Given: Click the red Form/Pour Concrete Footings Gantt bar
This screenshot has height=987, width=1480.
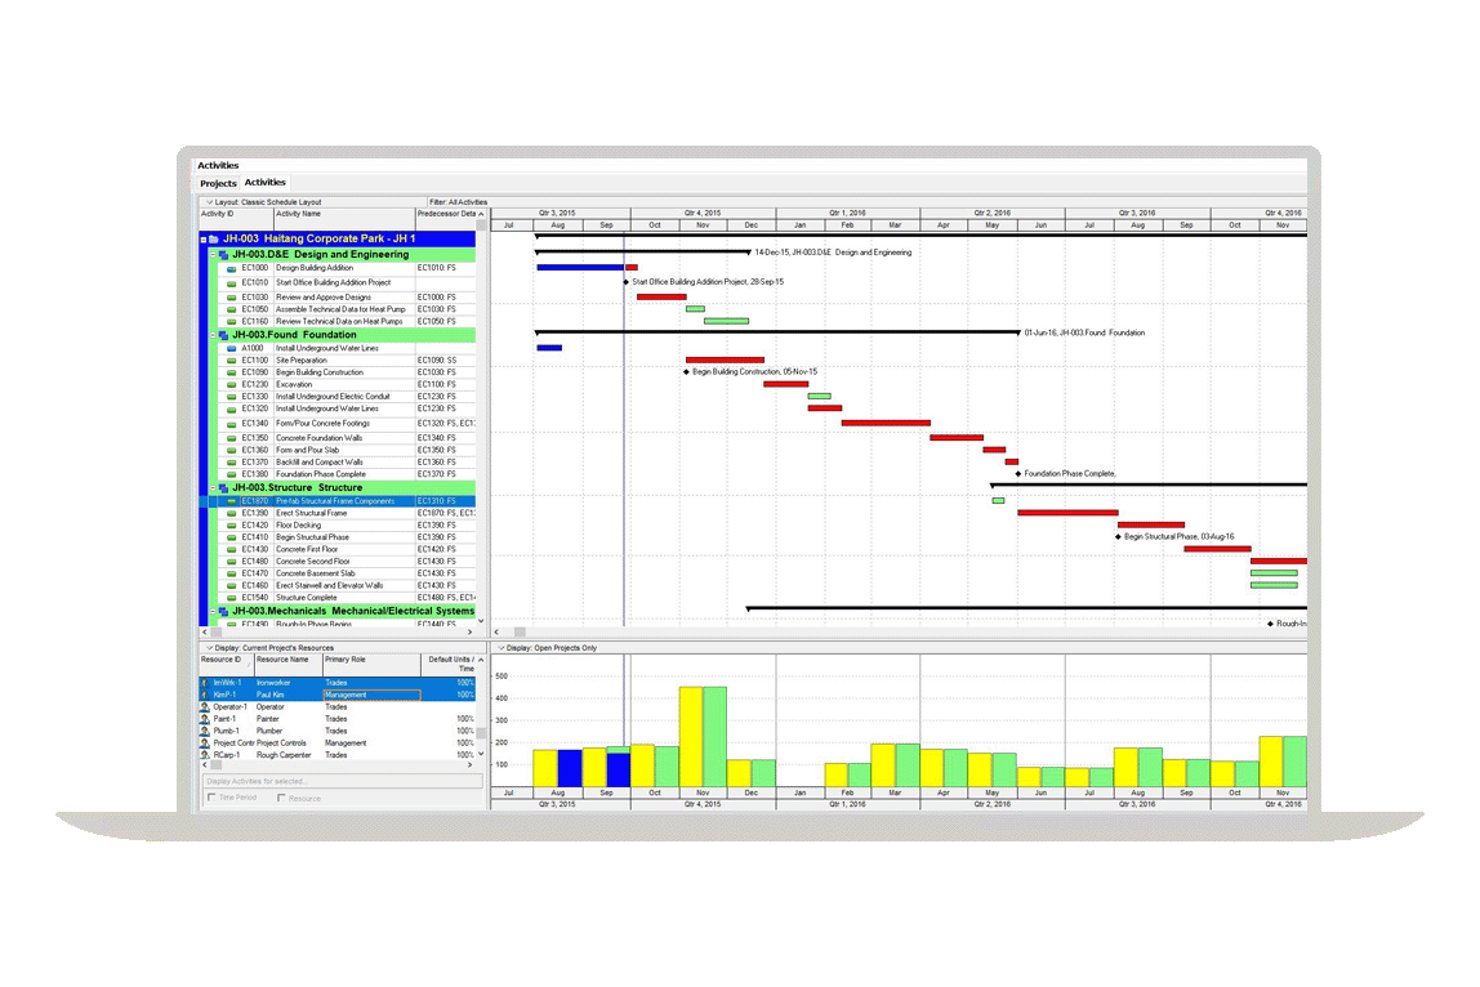Looking at the screenshot, I should [x=886, y=423].
